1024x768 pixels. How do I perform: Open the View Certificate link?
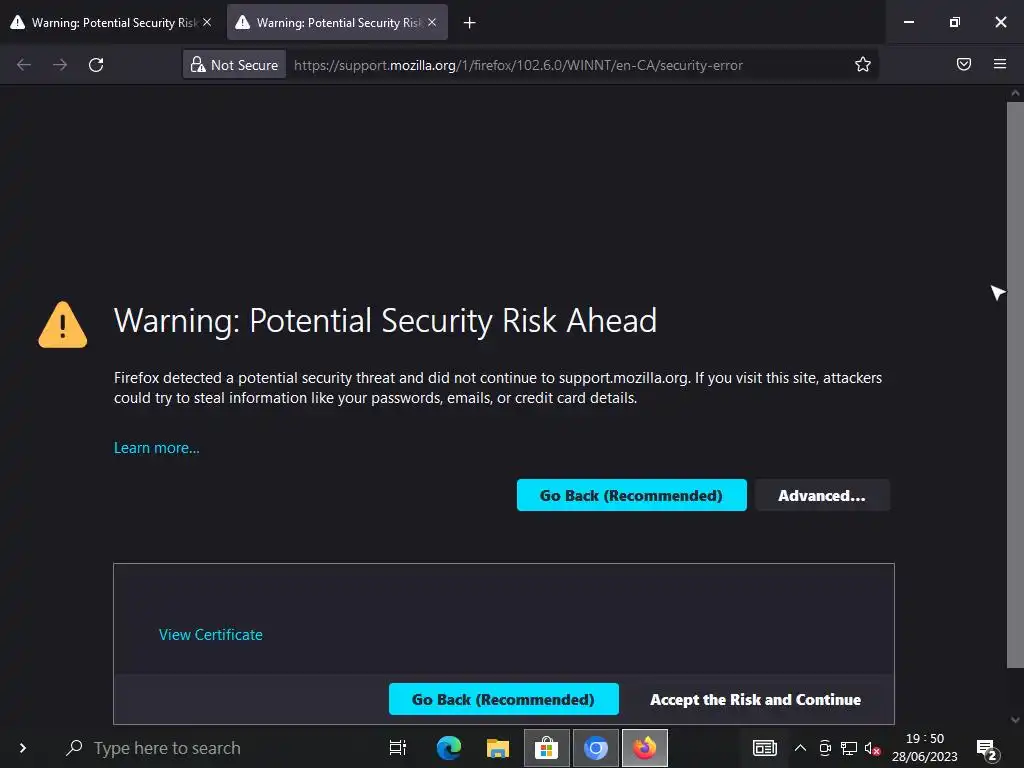[211, 635]
